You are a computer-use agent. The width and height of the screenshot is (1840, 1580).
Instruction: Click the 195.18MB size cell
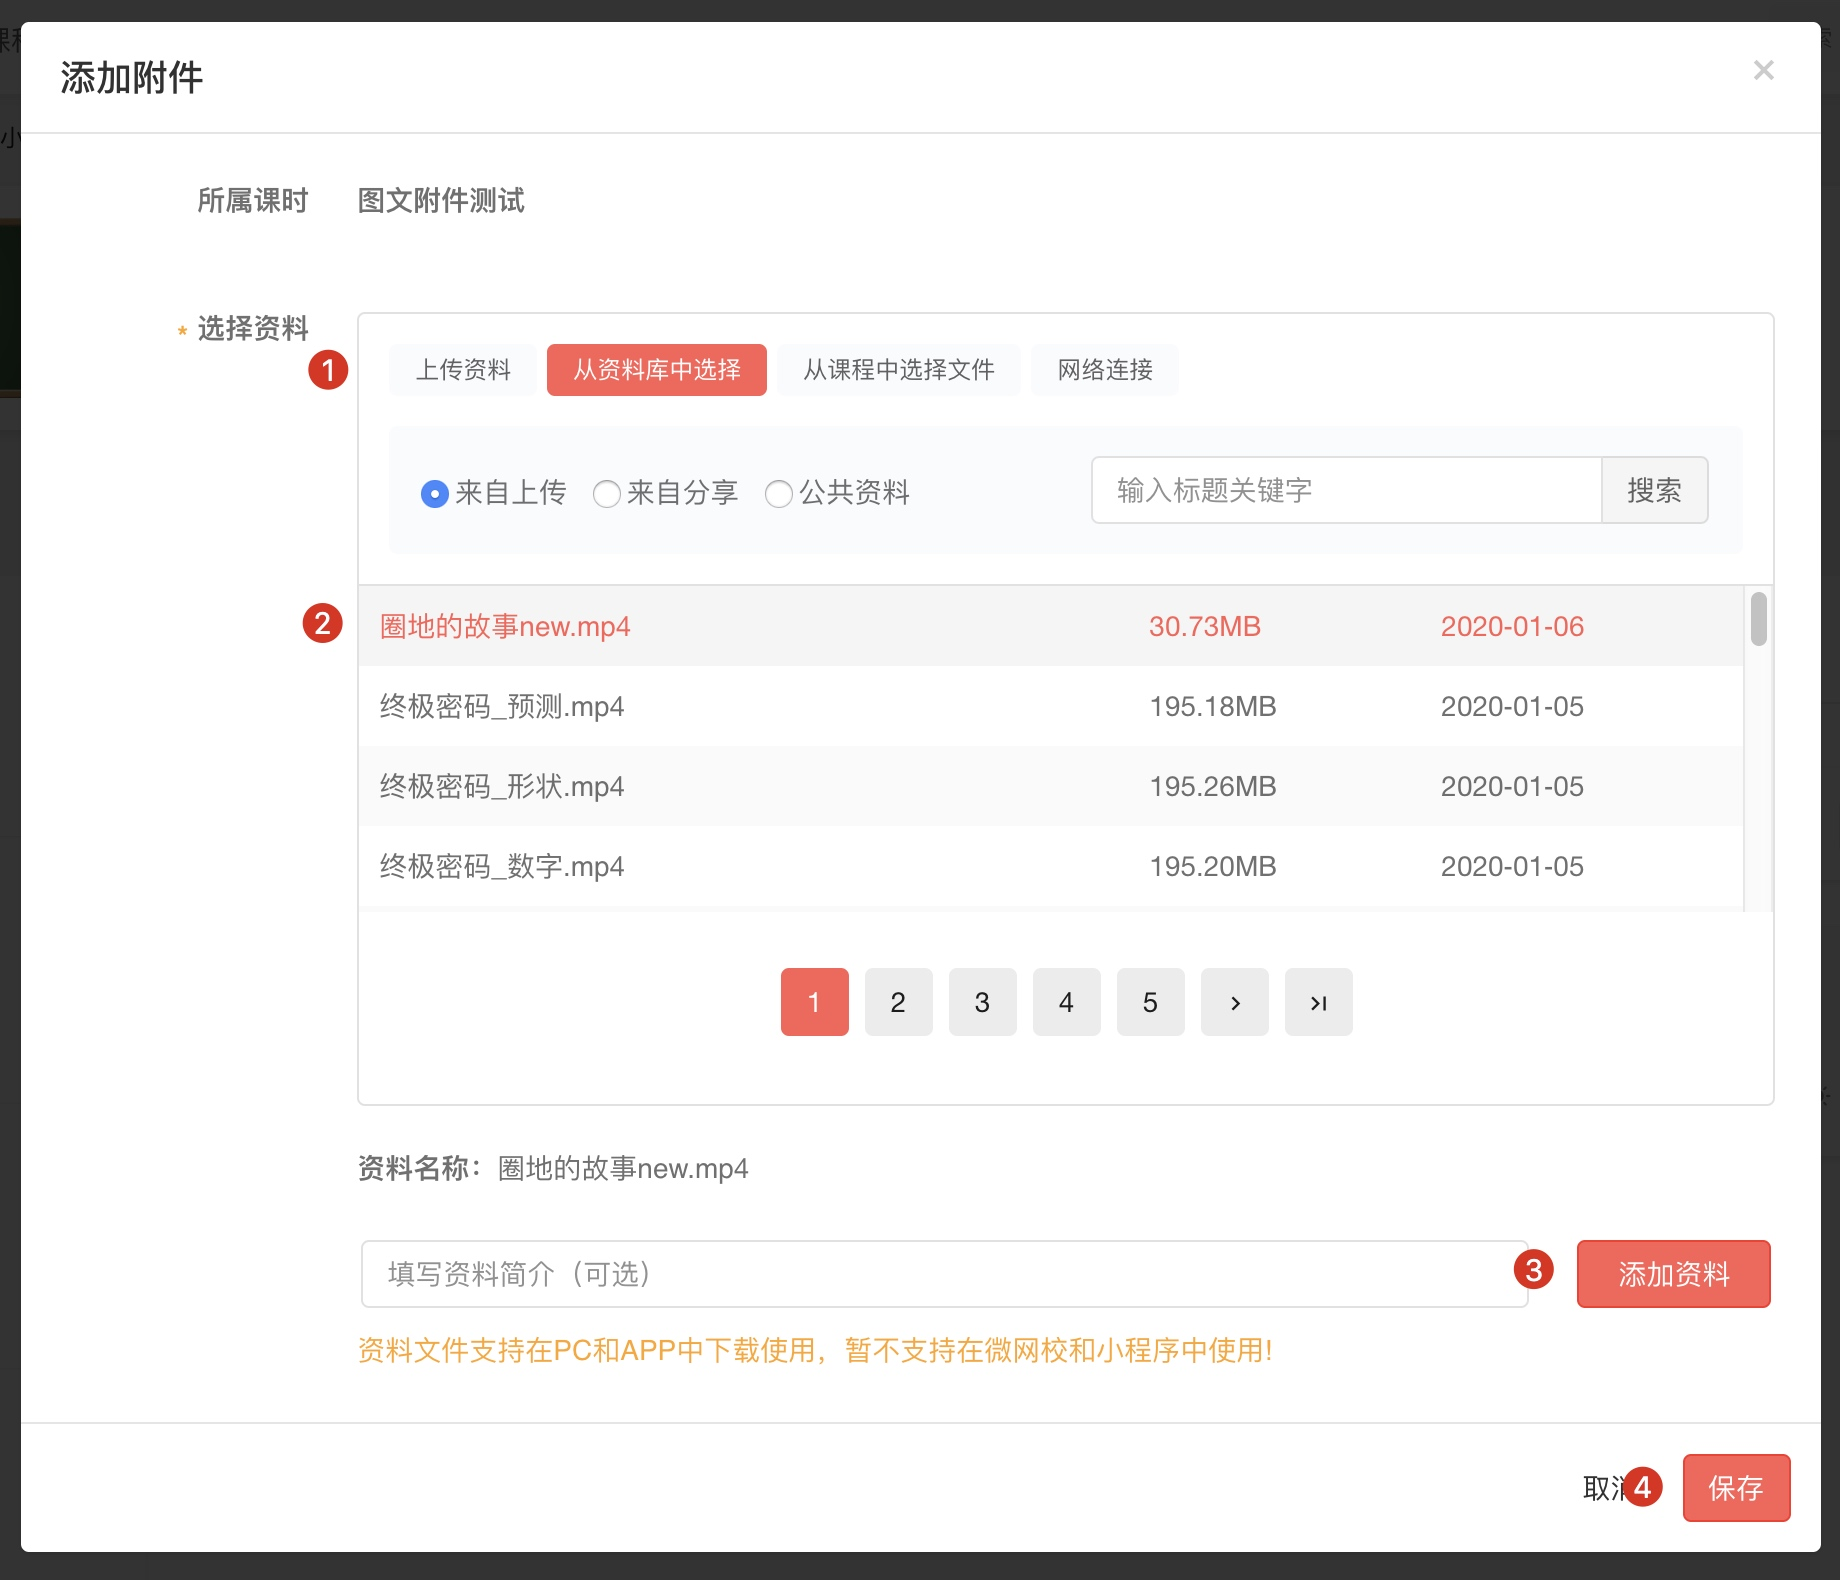(x=1213, y=706)
